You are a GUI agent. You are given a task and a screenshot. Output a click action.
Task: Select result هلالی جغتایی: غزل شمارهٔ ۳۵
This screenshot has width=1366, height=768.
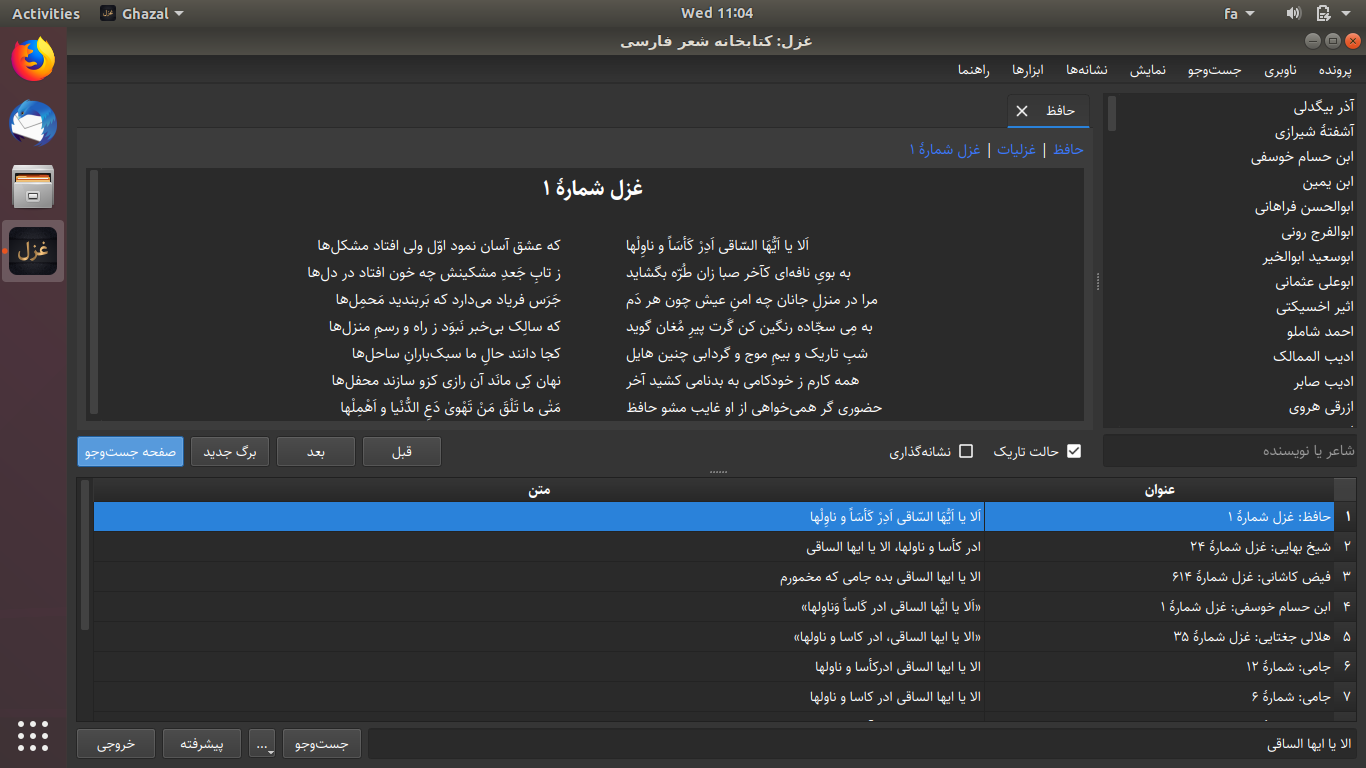point(1159,636)
